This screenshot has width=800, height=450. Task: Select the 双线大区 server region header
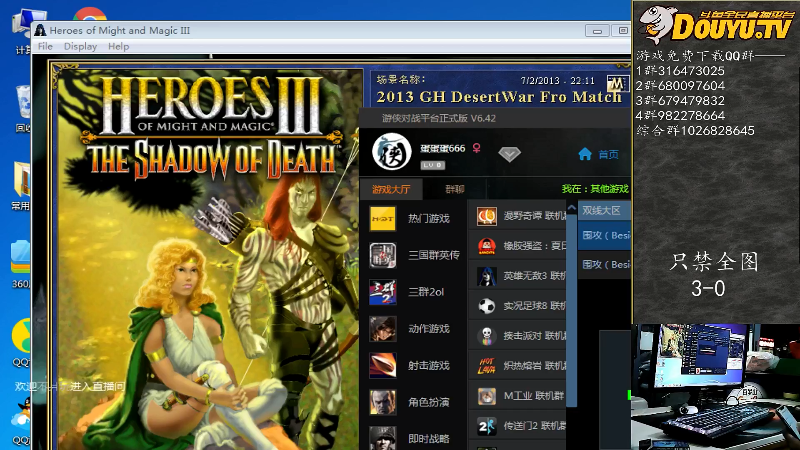604,210
